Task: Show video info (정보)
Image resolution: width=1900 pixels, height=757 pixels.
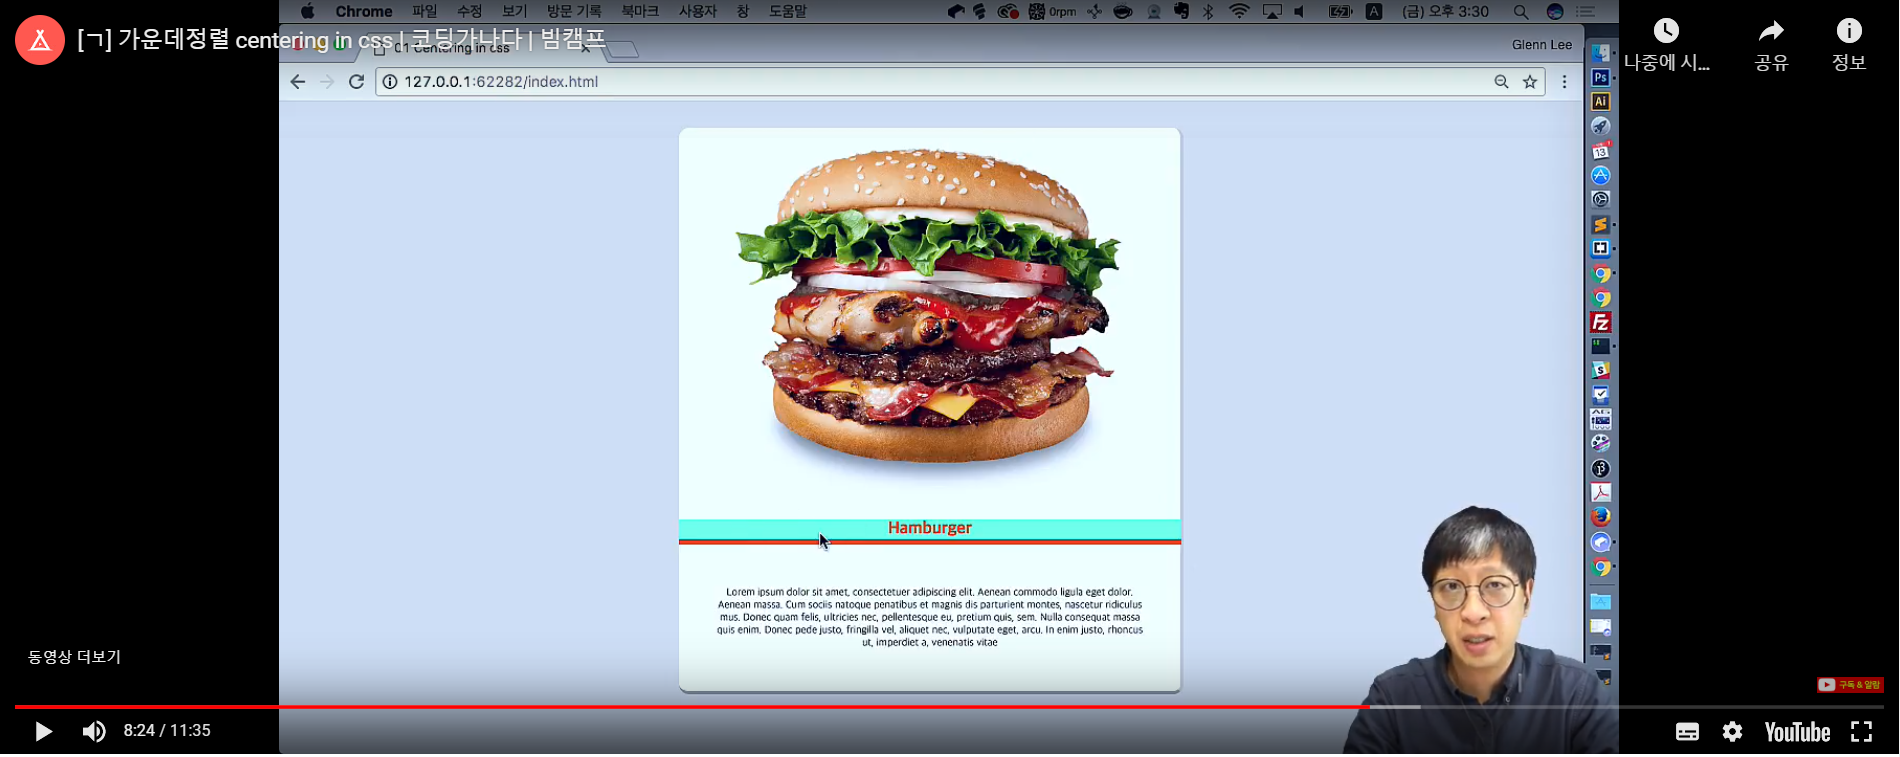Action: click(x=1849, y=45)
